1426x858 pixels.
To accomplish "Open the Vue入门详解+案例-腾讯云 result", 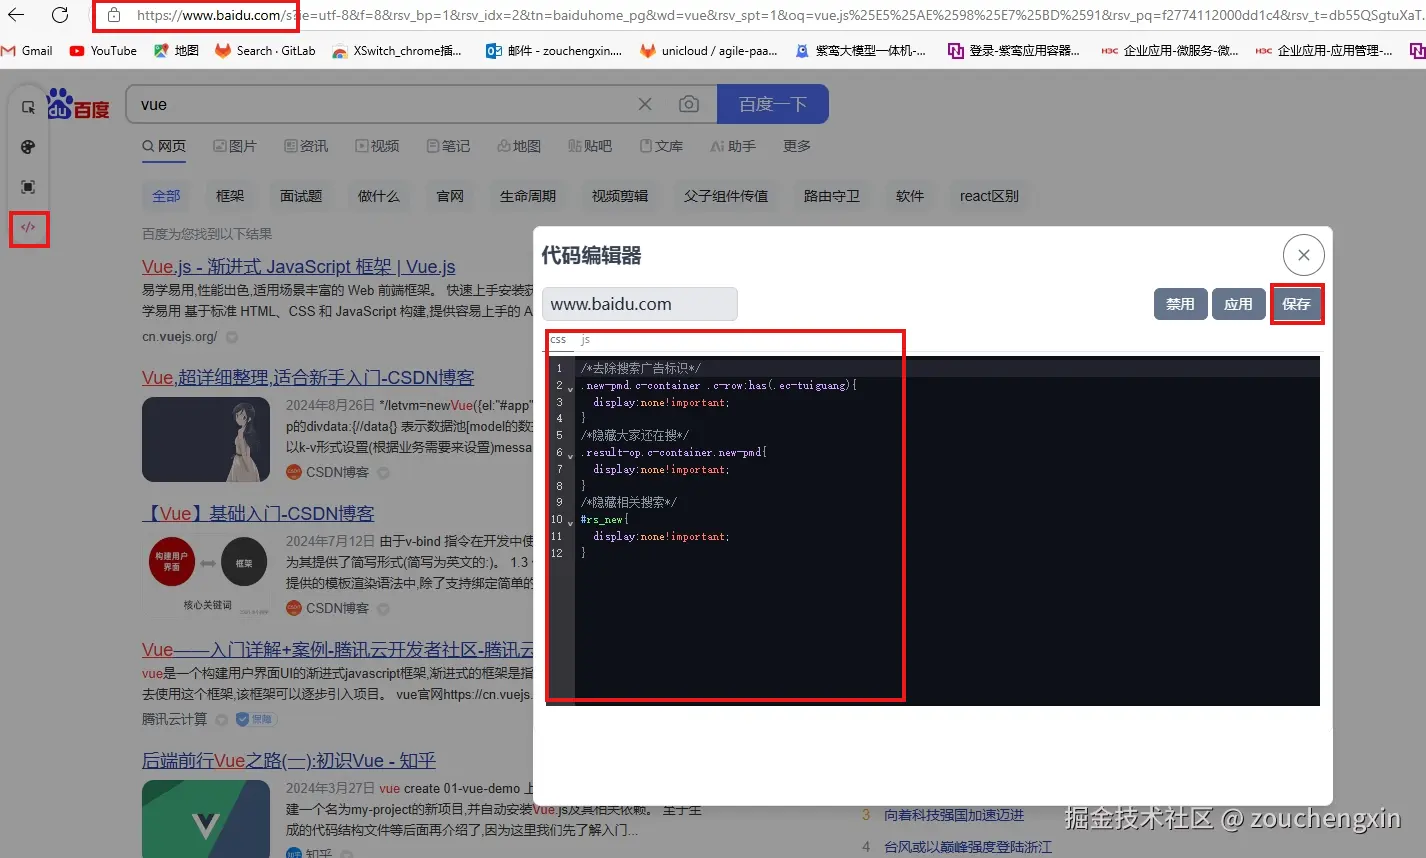I will coord(338,650).
